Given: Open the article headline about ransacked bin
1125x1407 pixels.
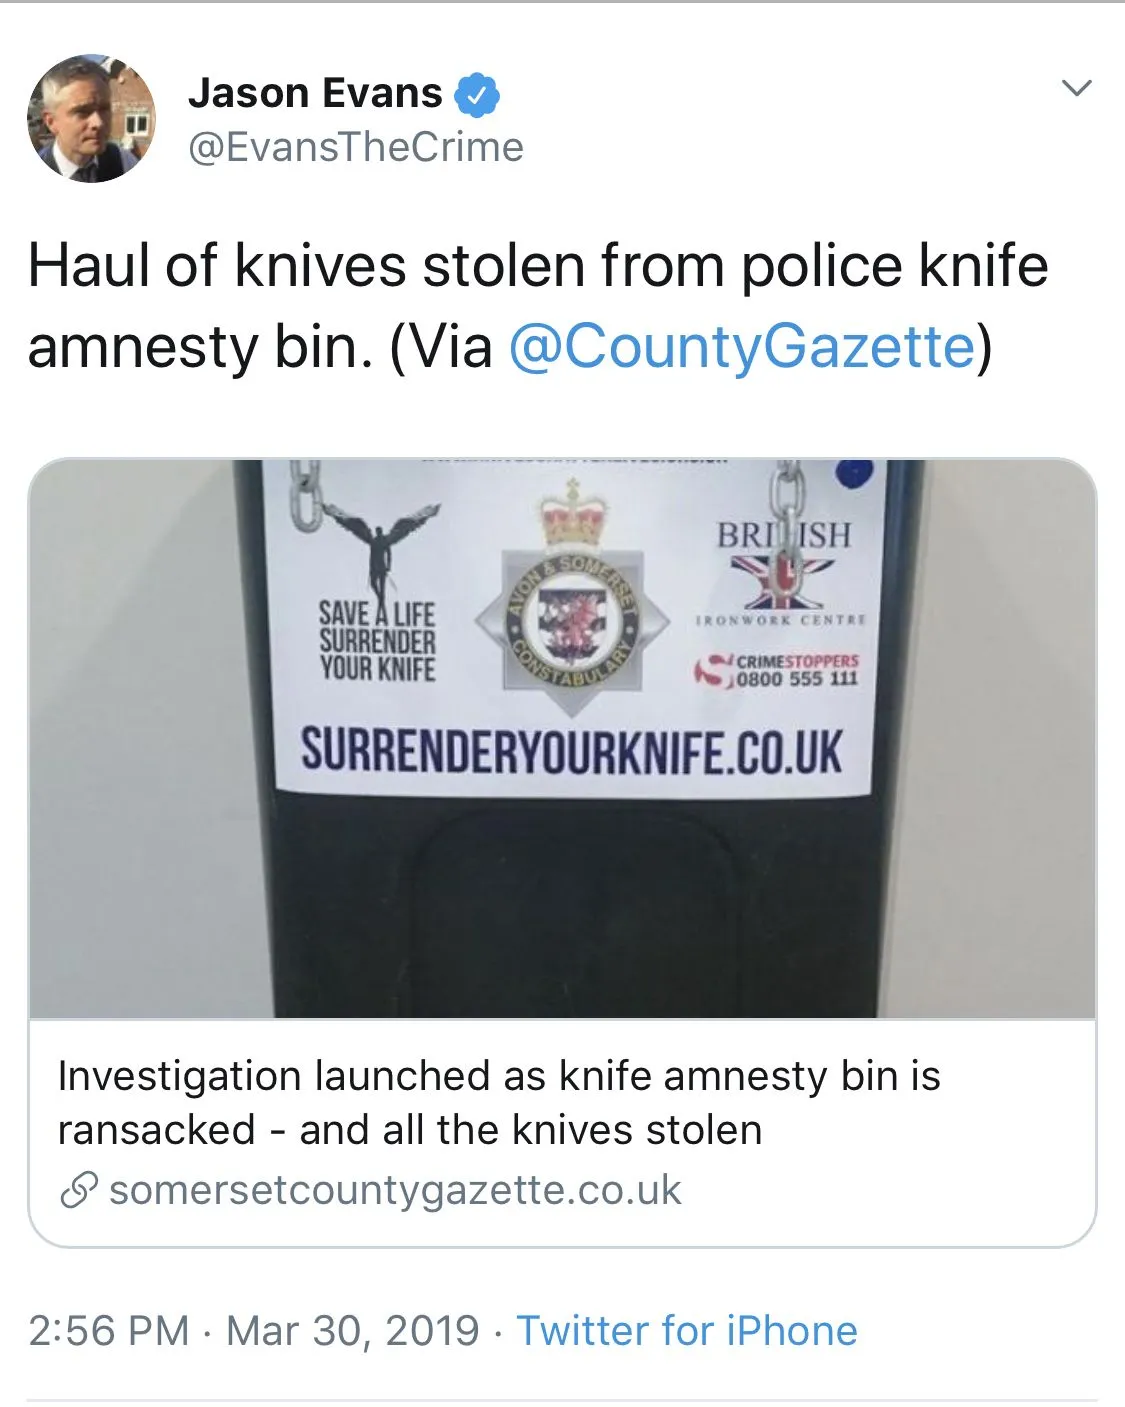Looking at the screenshot, I should [x=499, y=1103].
